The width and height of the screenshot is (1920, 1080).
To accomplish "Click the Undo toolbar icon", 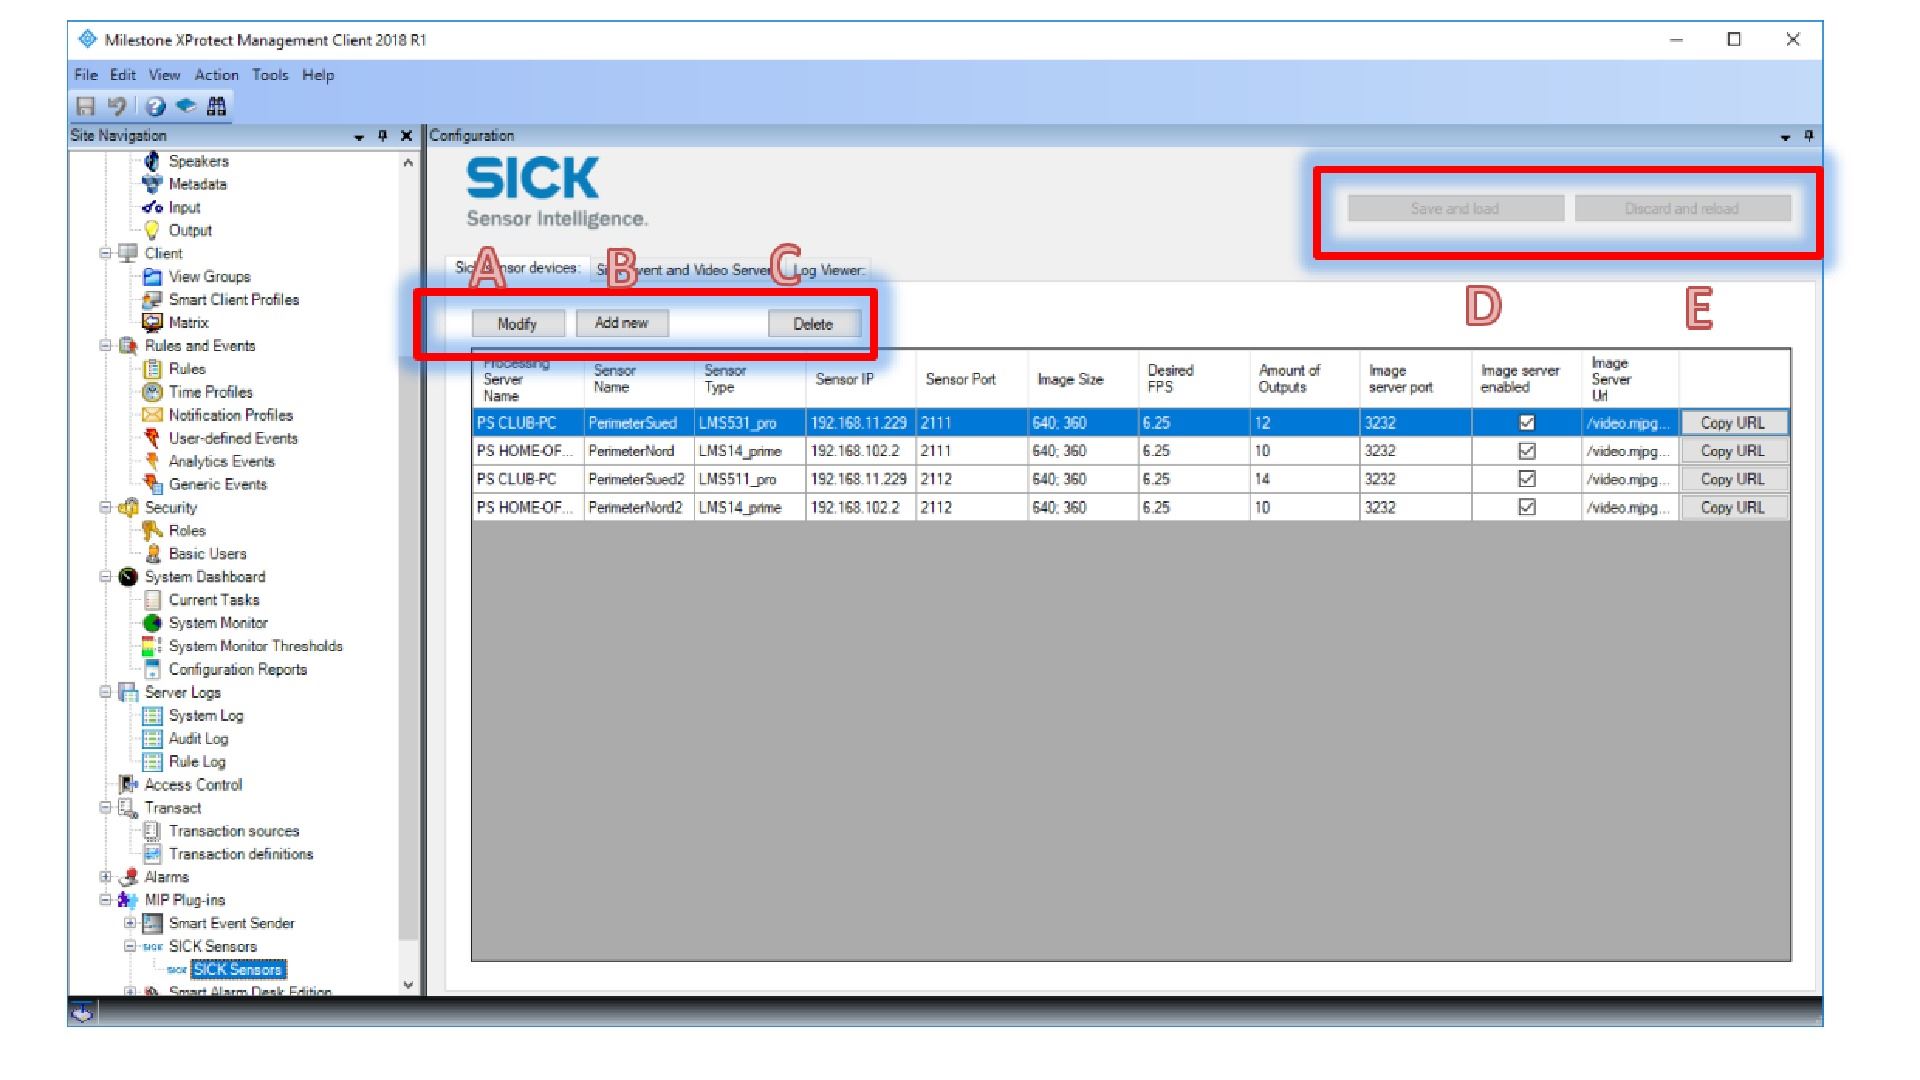I will pyautogui.click(x=117, y=106).
